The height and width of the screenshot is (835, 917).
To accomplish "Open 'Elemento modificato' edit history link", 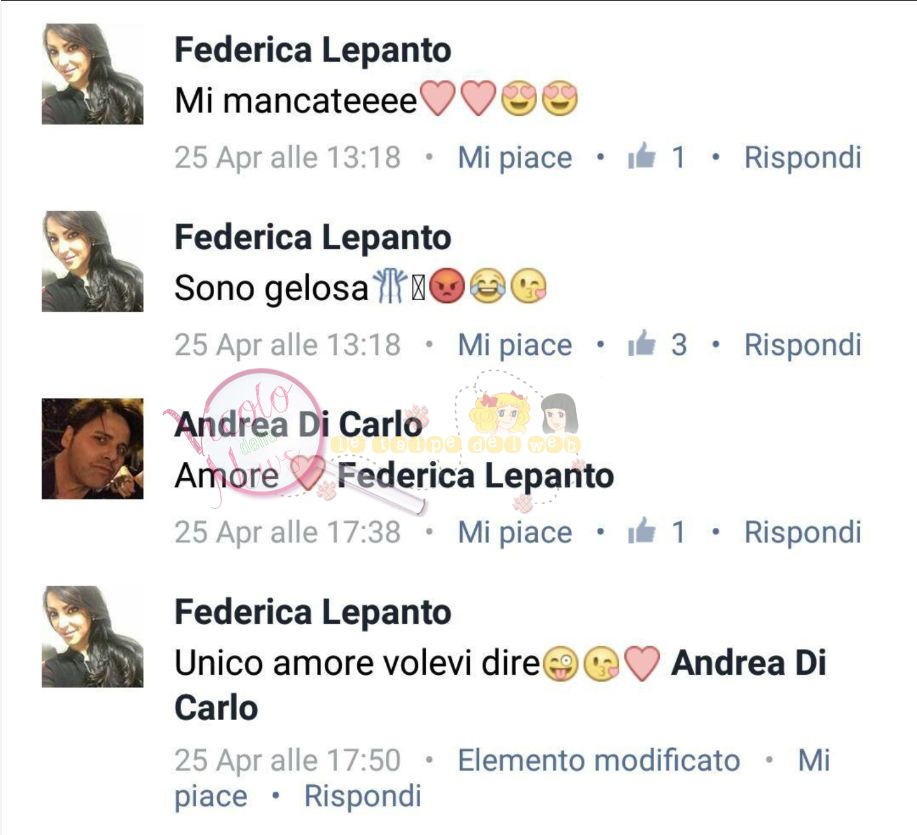I will (599, 761).
